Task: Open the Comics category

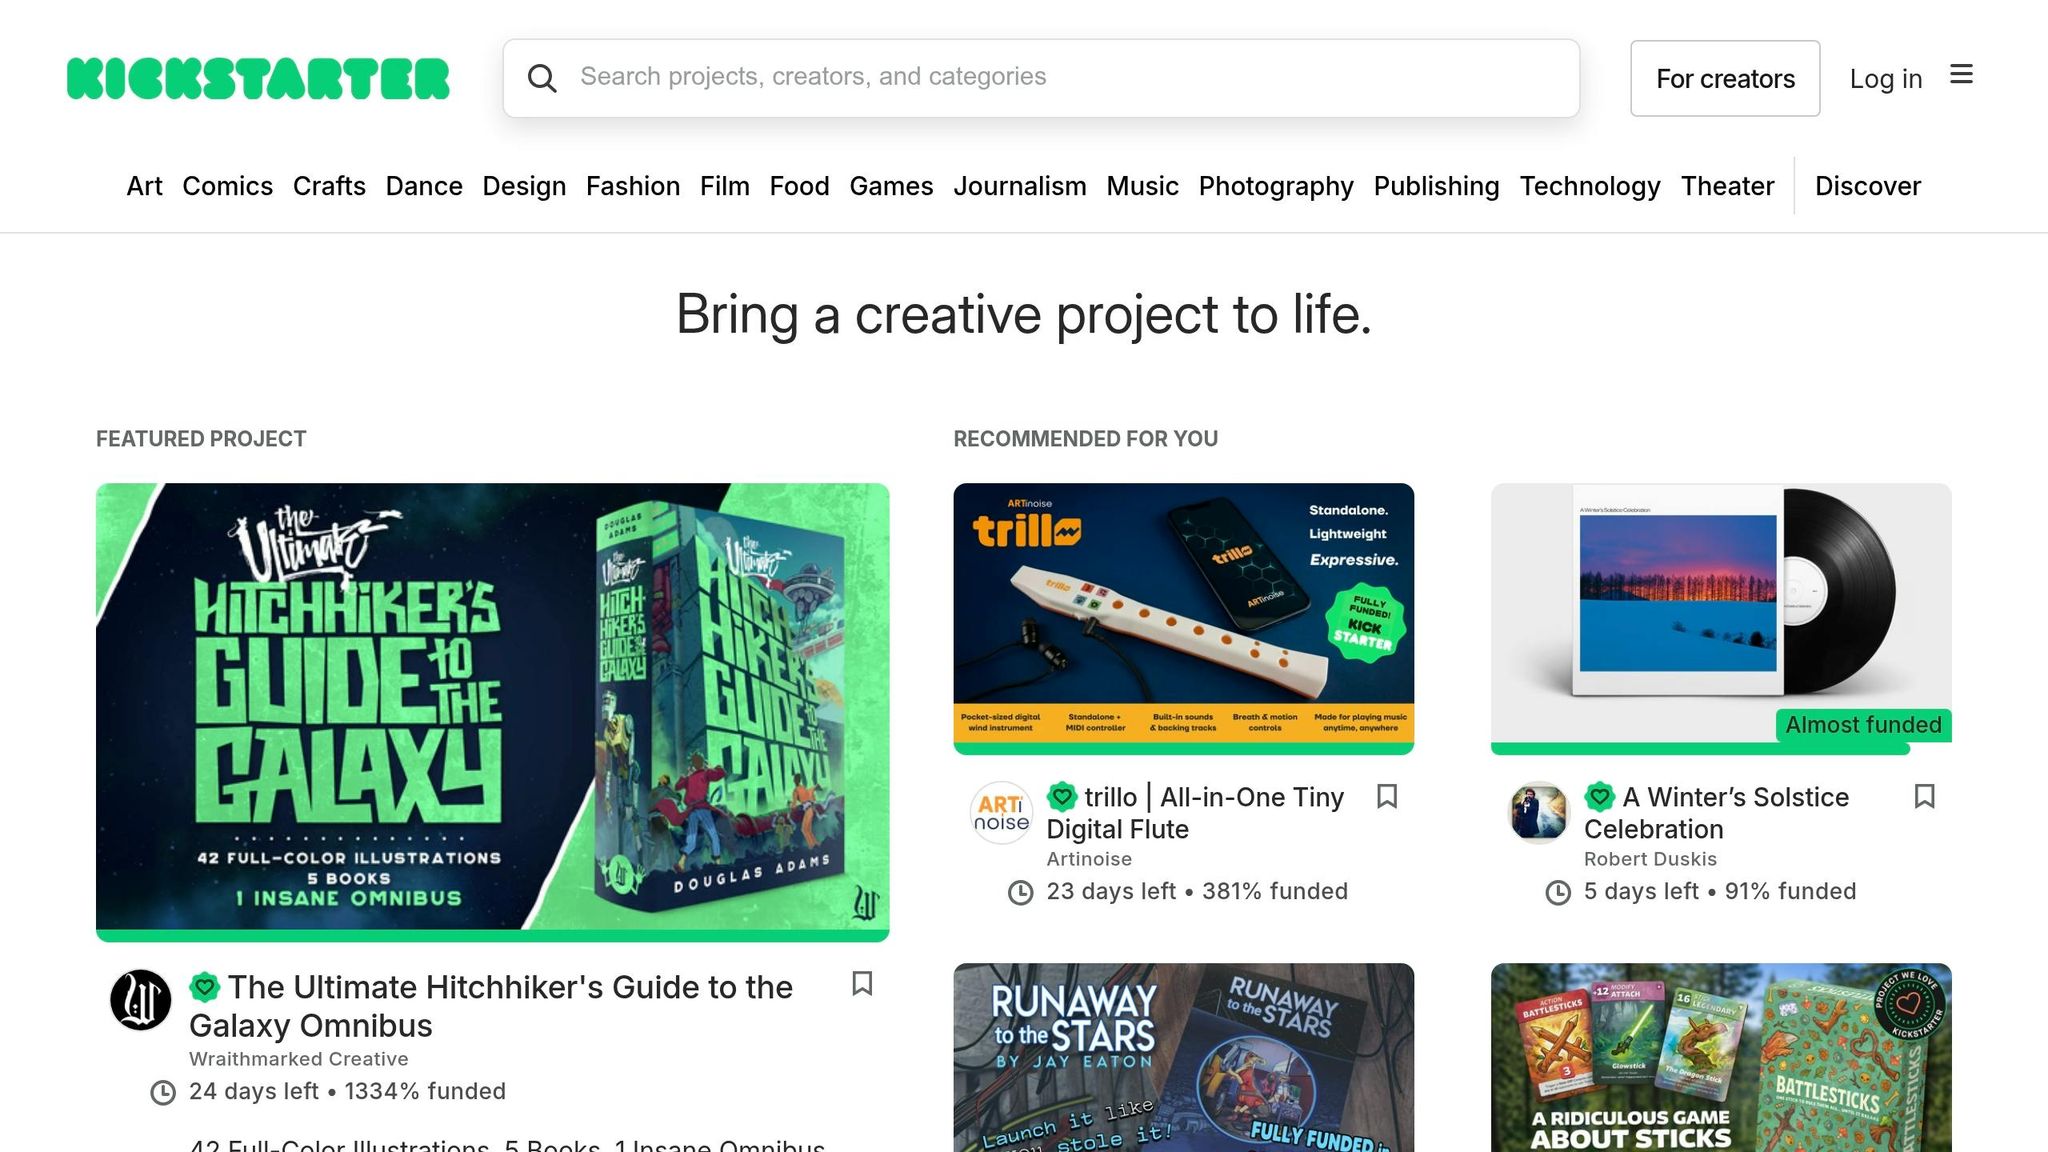Action: (x=227, y=186)
